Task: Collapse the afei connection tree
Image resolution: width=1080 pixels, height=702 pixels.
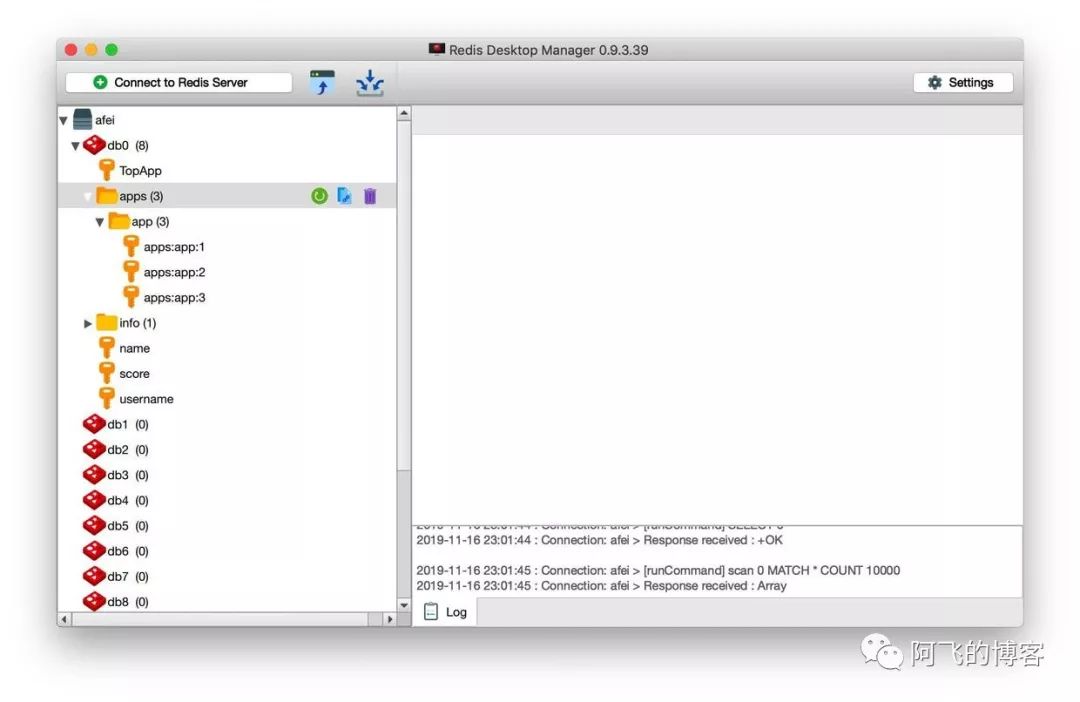Action: point(63,121)
